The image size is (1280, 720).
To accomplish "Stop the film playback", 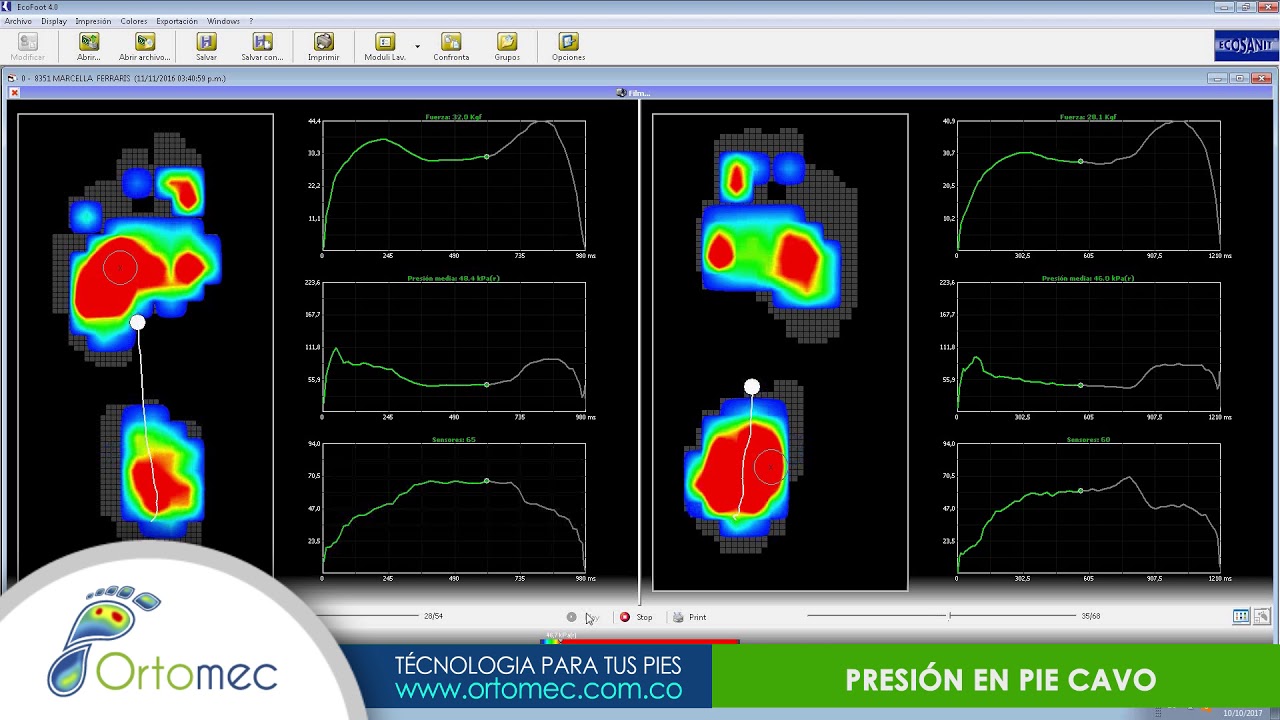I will (x=636, y=617).
